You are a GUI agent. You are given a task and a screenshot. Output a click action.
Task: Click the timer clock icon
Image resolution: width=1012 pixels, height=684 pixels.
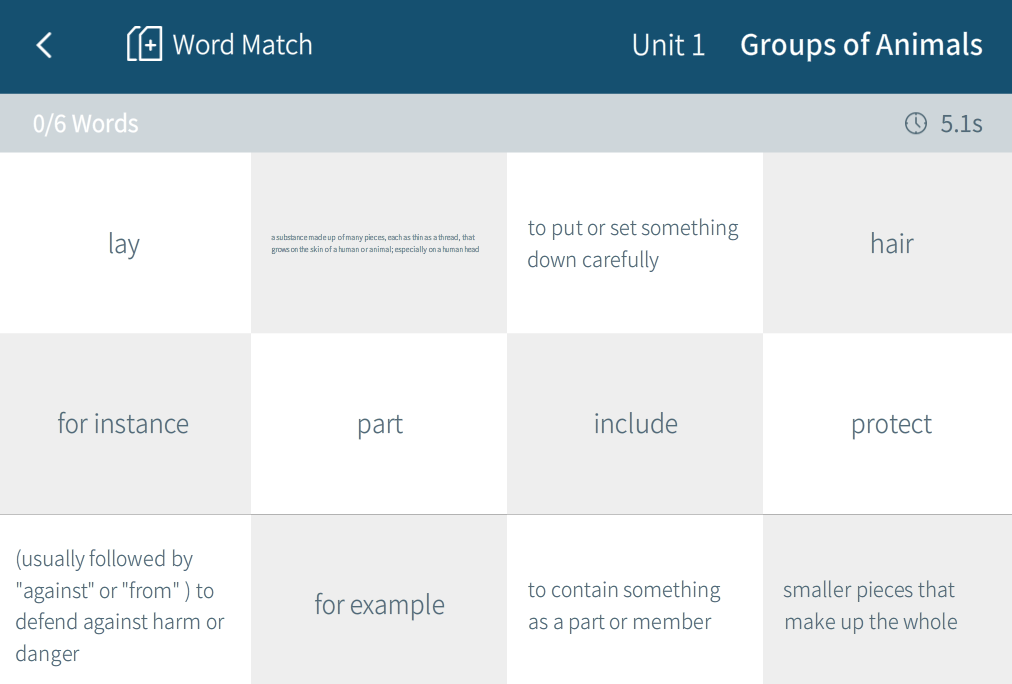pos(915,123)
